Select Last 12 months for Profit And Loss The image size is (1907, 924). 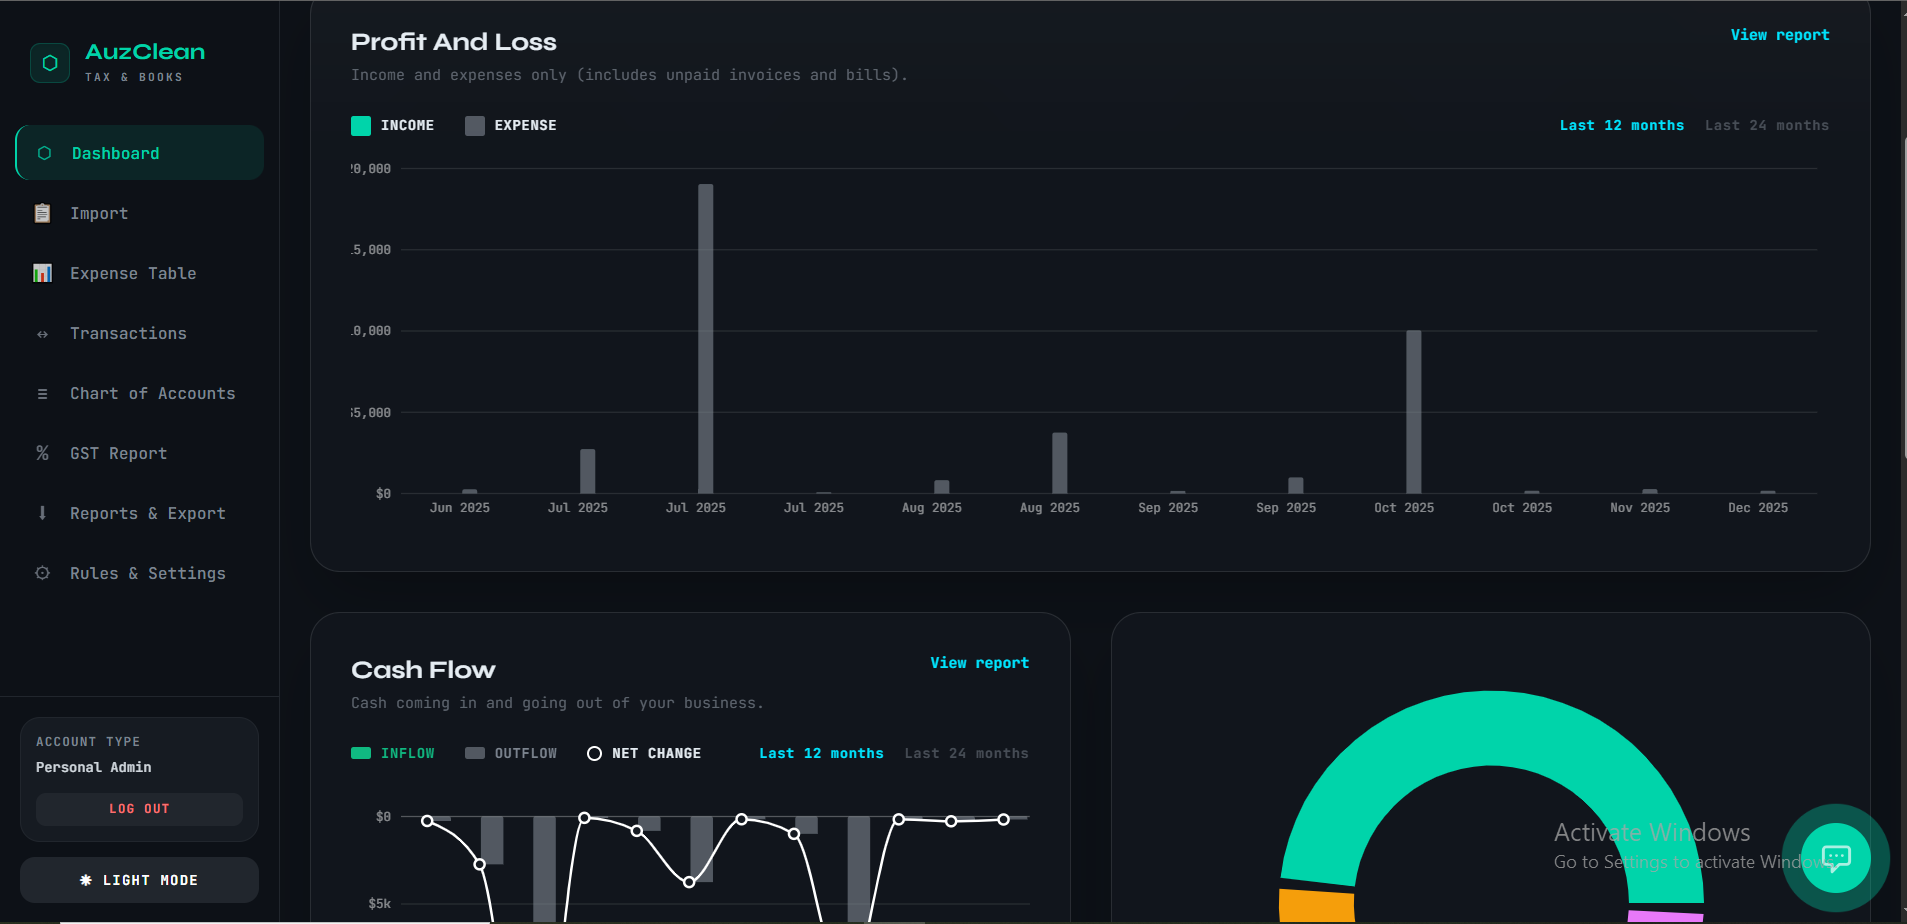click(1622, 125)
